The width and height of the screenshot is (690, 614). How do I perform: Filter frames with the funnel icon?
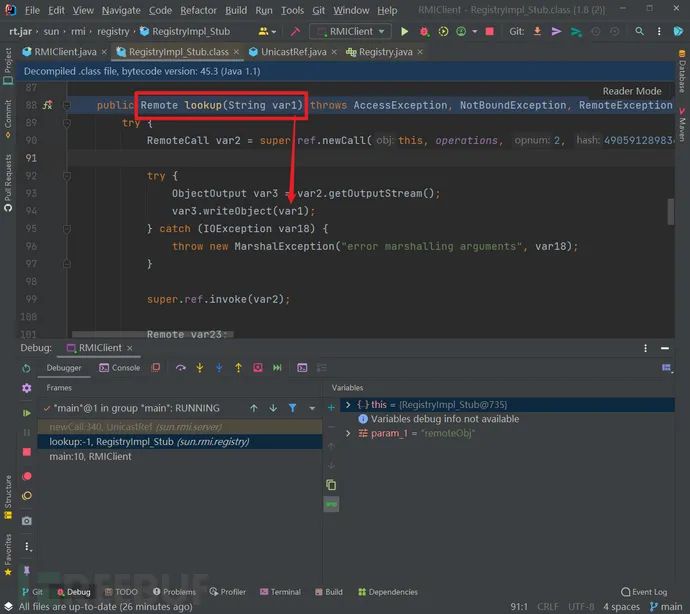tap(293, 408)
